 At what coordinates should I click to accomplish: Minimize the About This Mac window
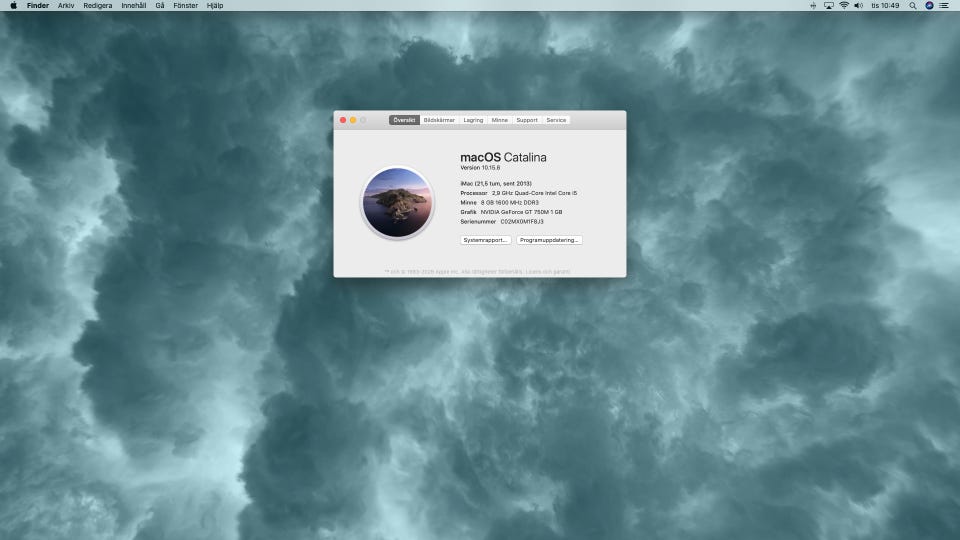click(353, 120)
